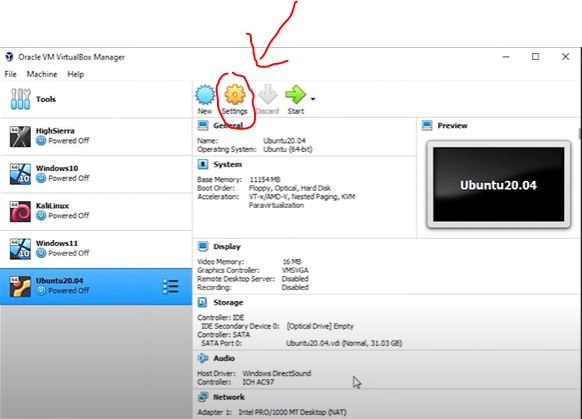Open the Audio section header
This screenshot has width=582, height=419.
[224, 358]
